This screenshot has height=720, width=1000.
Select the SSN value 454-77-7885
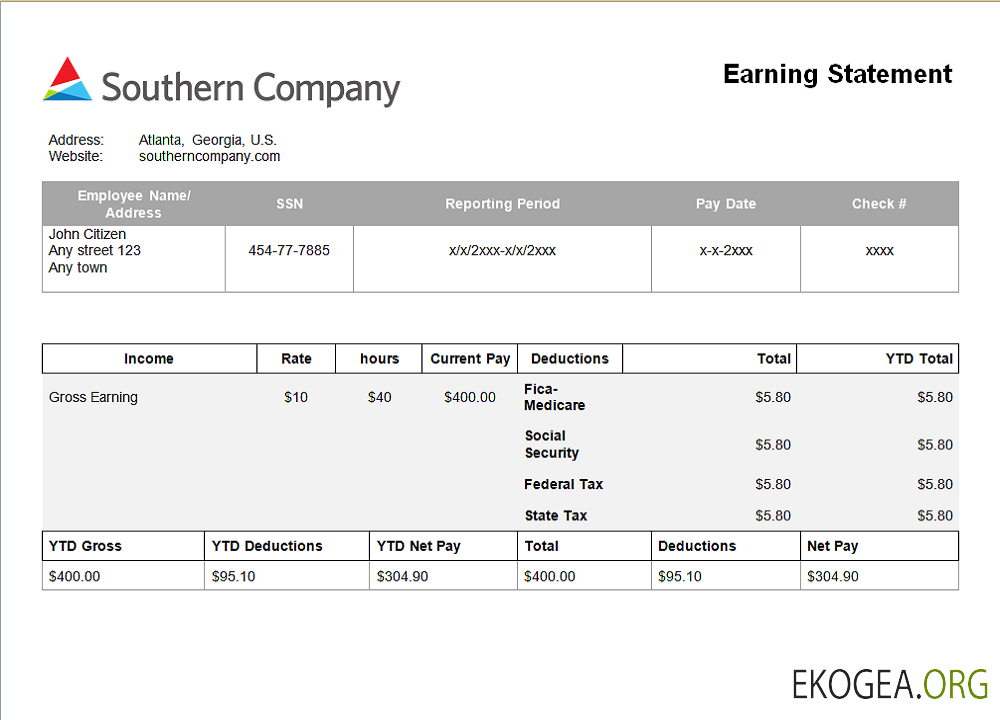tap(289, 250)
